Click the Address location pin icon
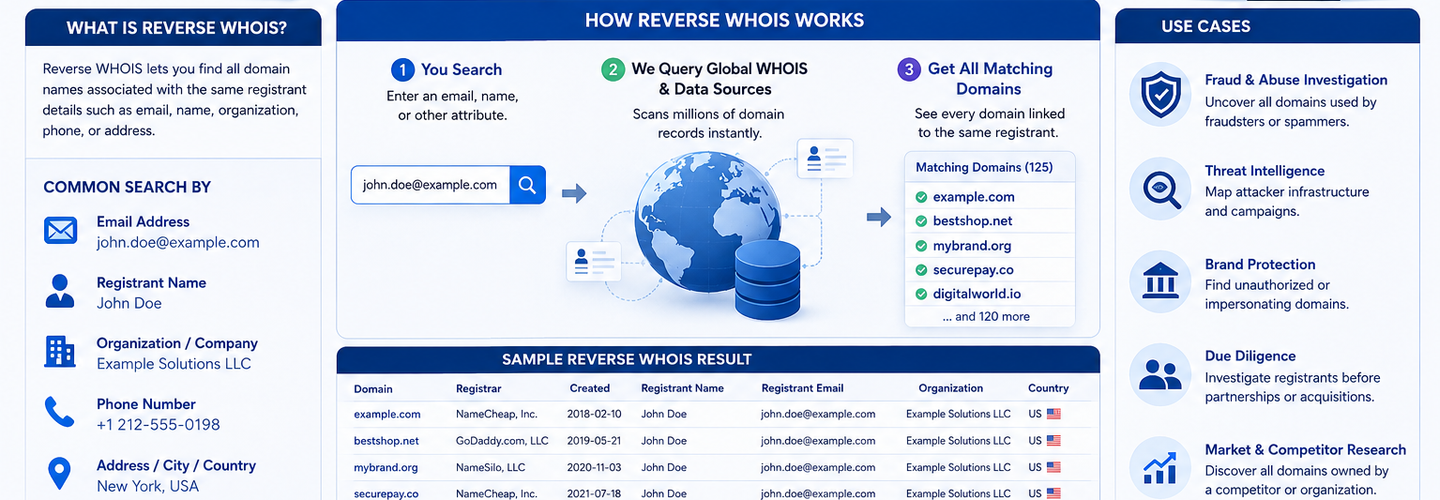 click(60, 474)
